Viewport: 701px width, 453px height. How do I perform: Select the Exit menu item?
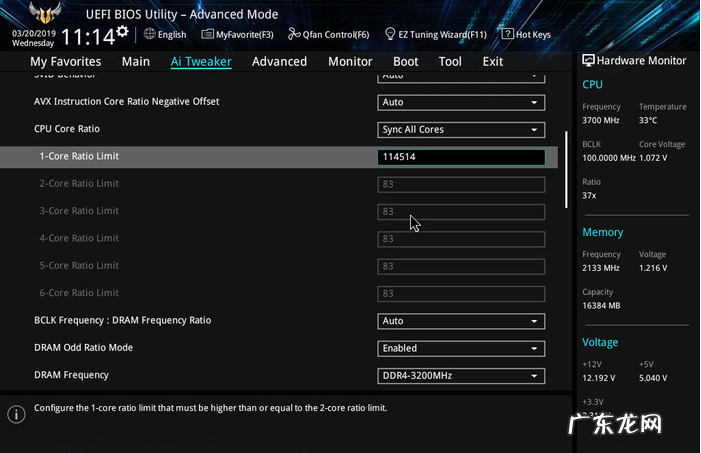click(x=493, y=61)
